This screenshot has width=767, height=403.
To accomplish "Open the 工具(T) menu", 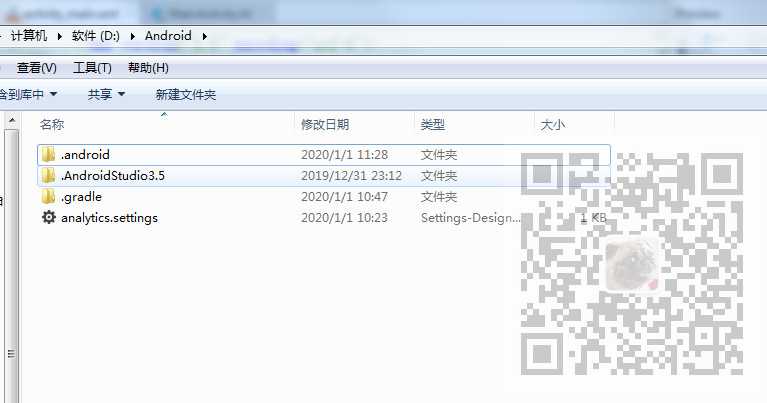I will coord(92,67).
